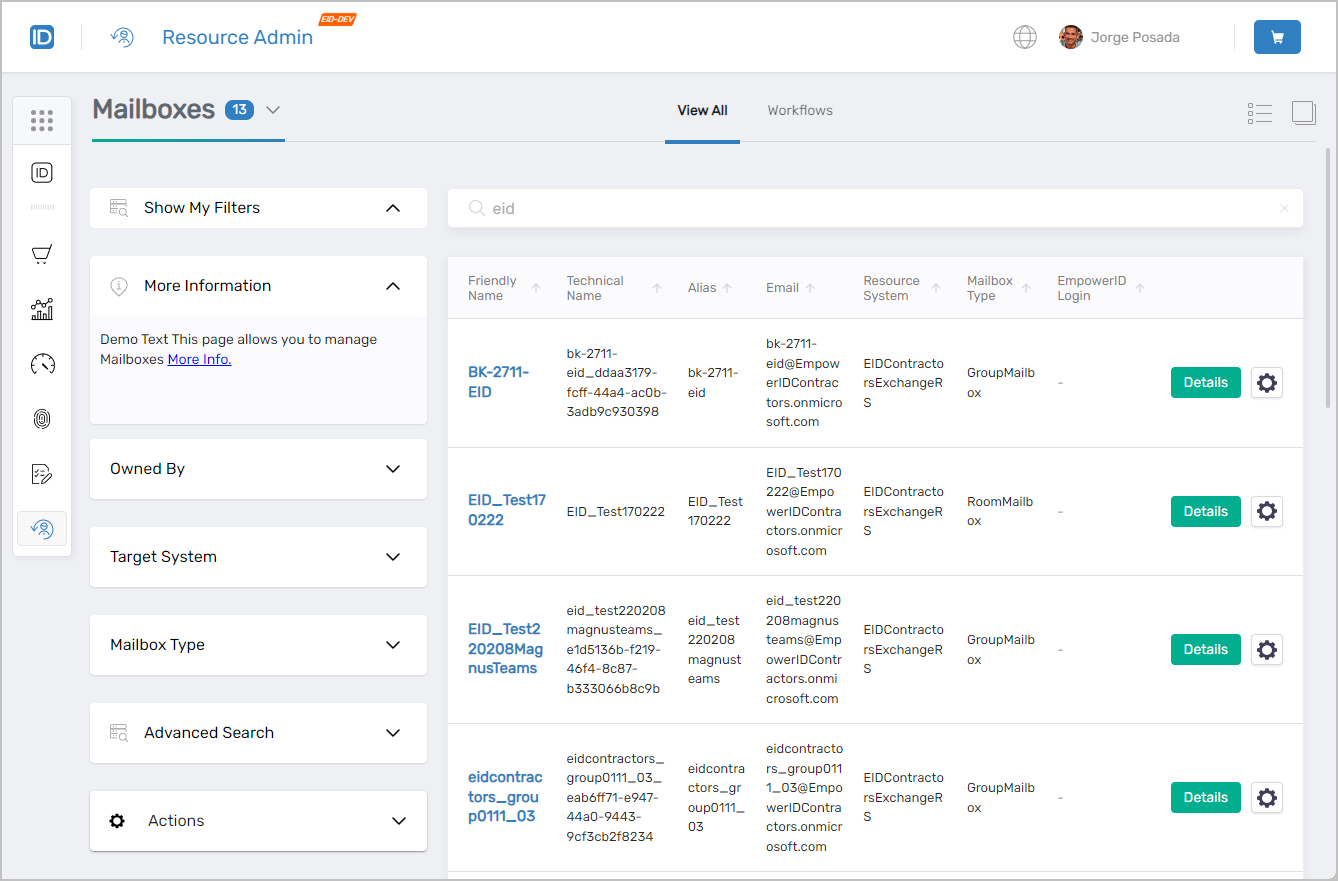This screenshot has height=881, width=1338.
Task: Switch to list view layout
Action: click(1260, 113)
